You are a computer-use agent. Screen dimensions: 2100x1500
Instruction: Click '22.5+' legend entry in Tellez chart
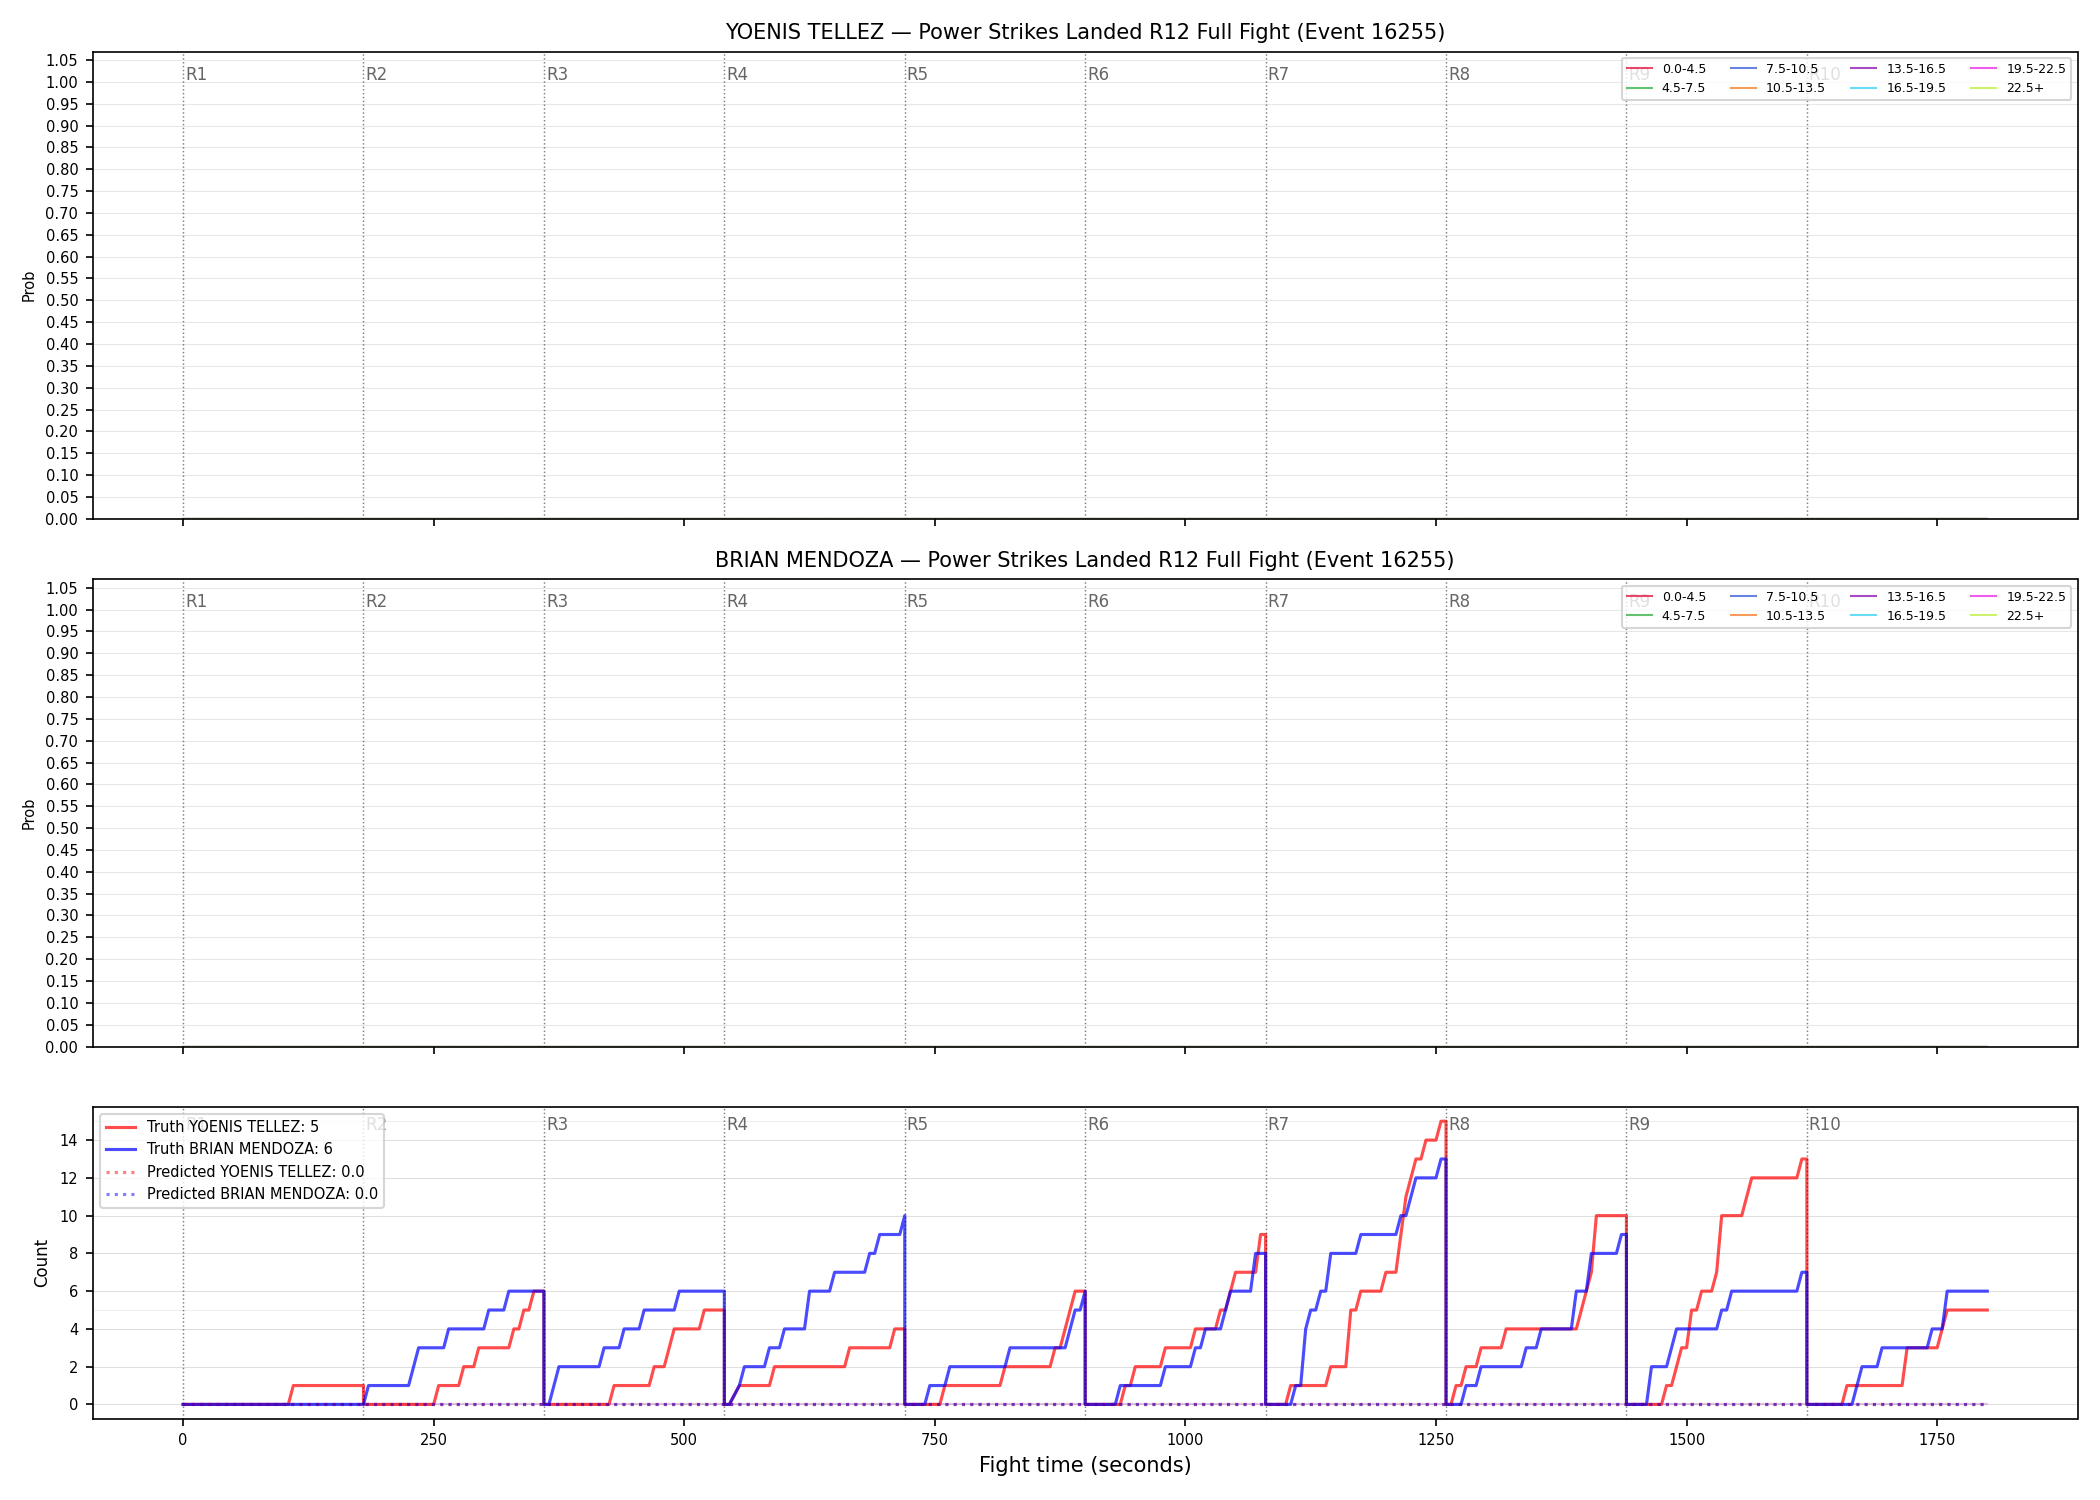(x=2008, y=88)
